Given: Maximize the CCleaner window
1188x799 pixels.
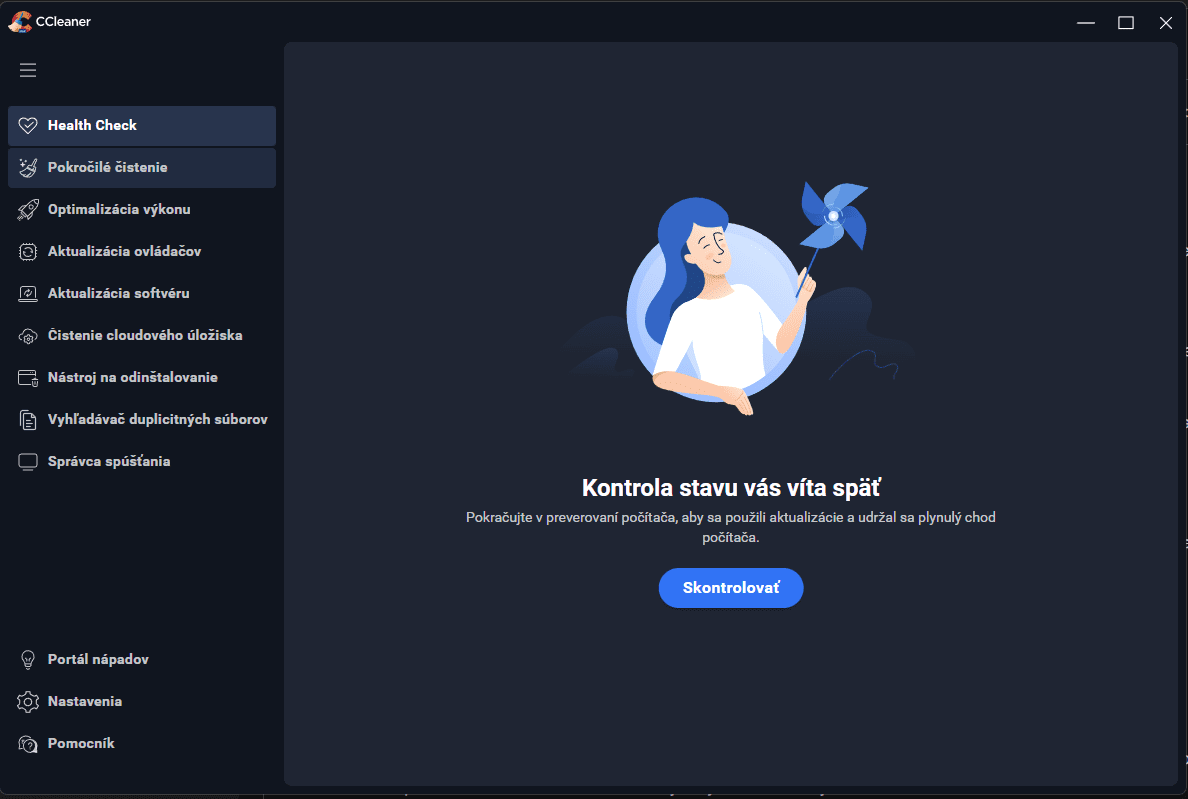Looking at the screenshot, I should tap(1126, 22).
